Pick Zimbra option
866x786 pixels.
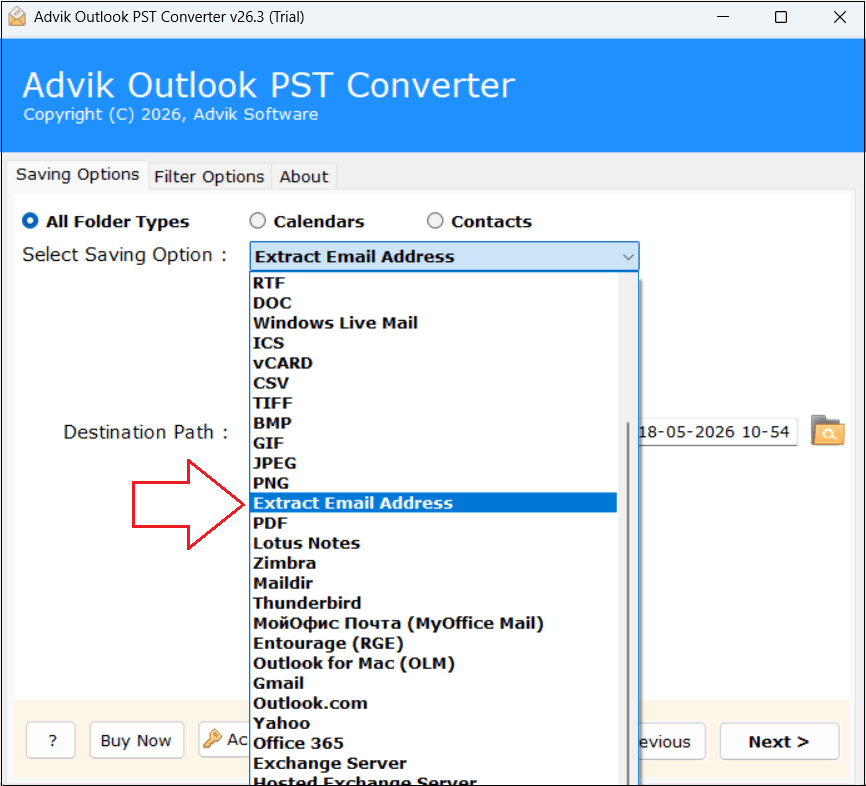click(x=434, y=563)
